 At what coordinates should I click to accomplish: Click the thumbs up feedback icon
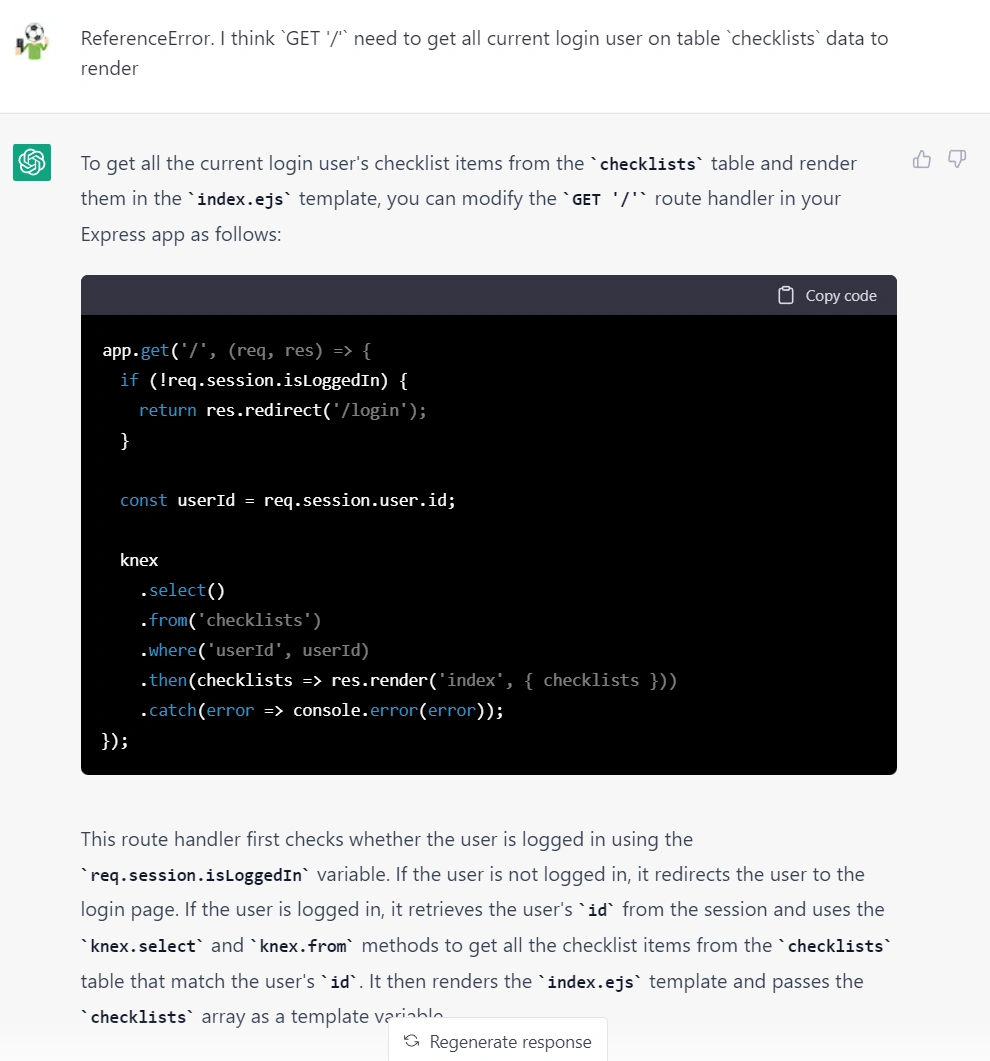[x=921, y=160]
